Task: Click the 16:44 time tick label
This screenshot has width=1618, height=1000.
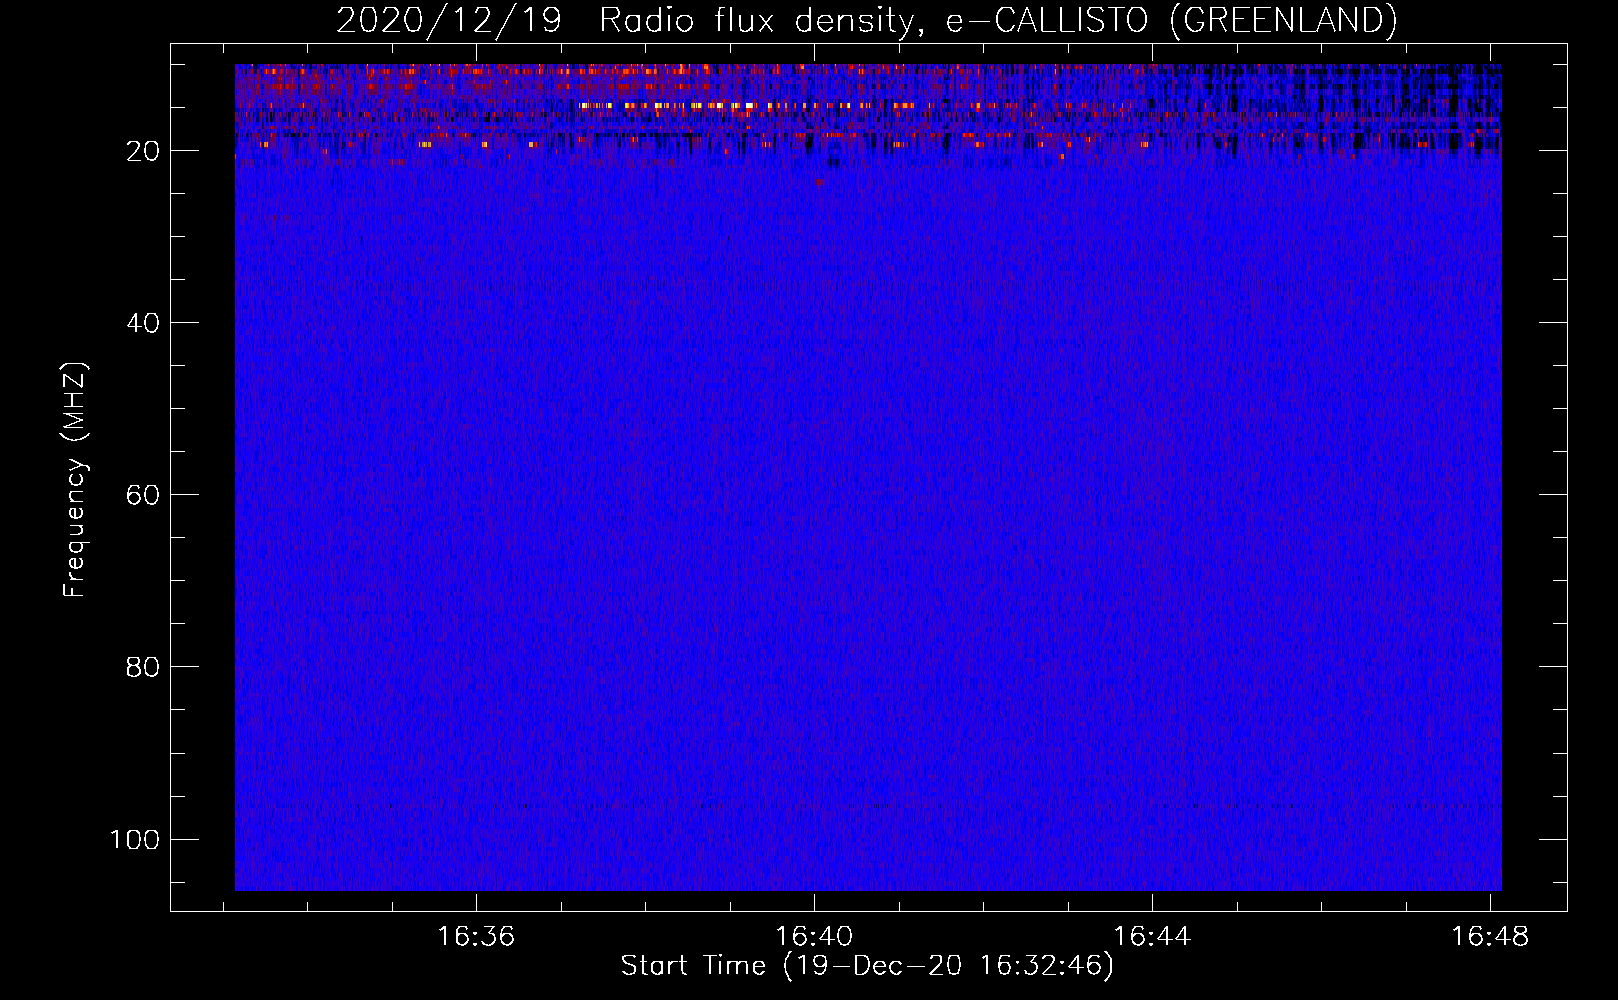Action: (x=1153, y=936)
